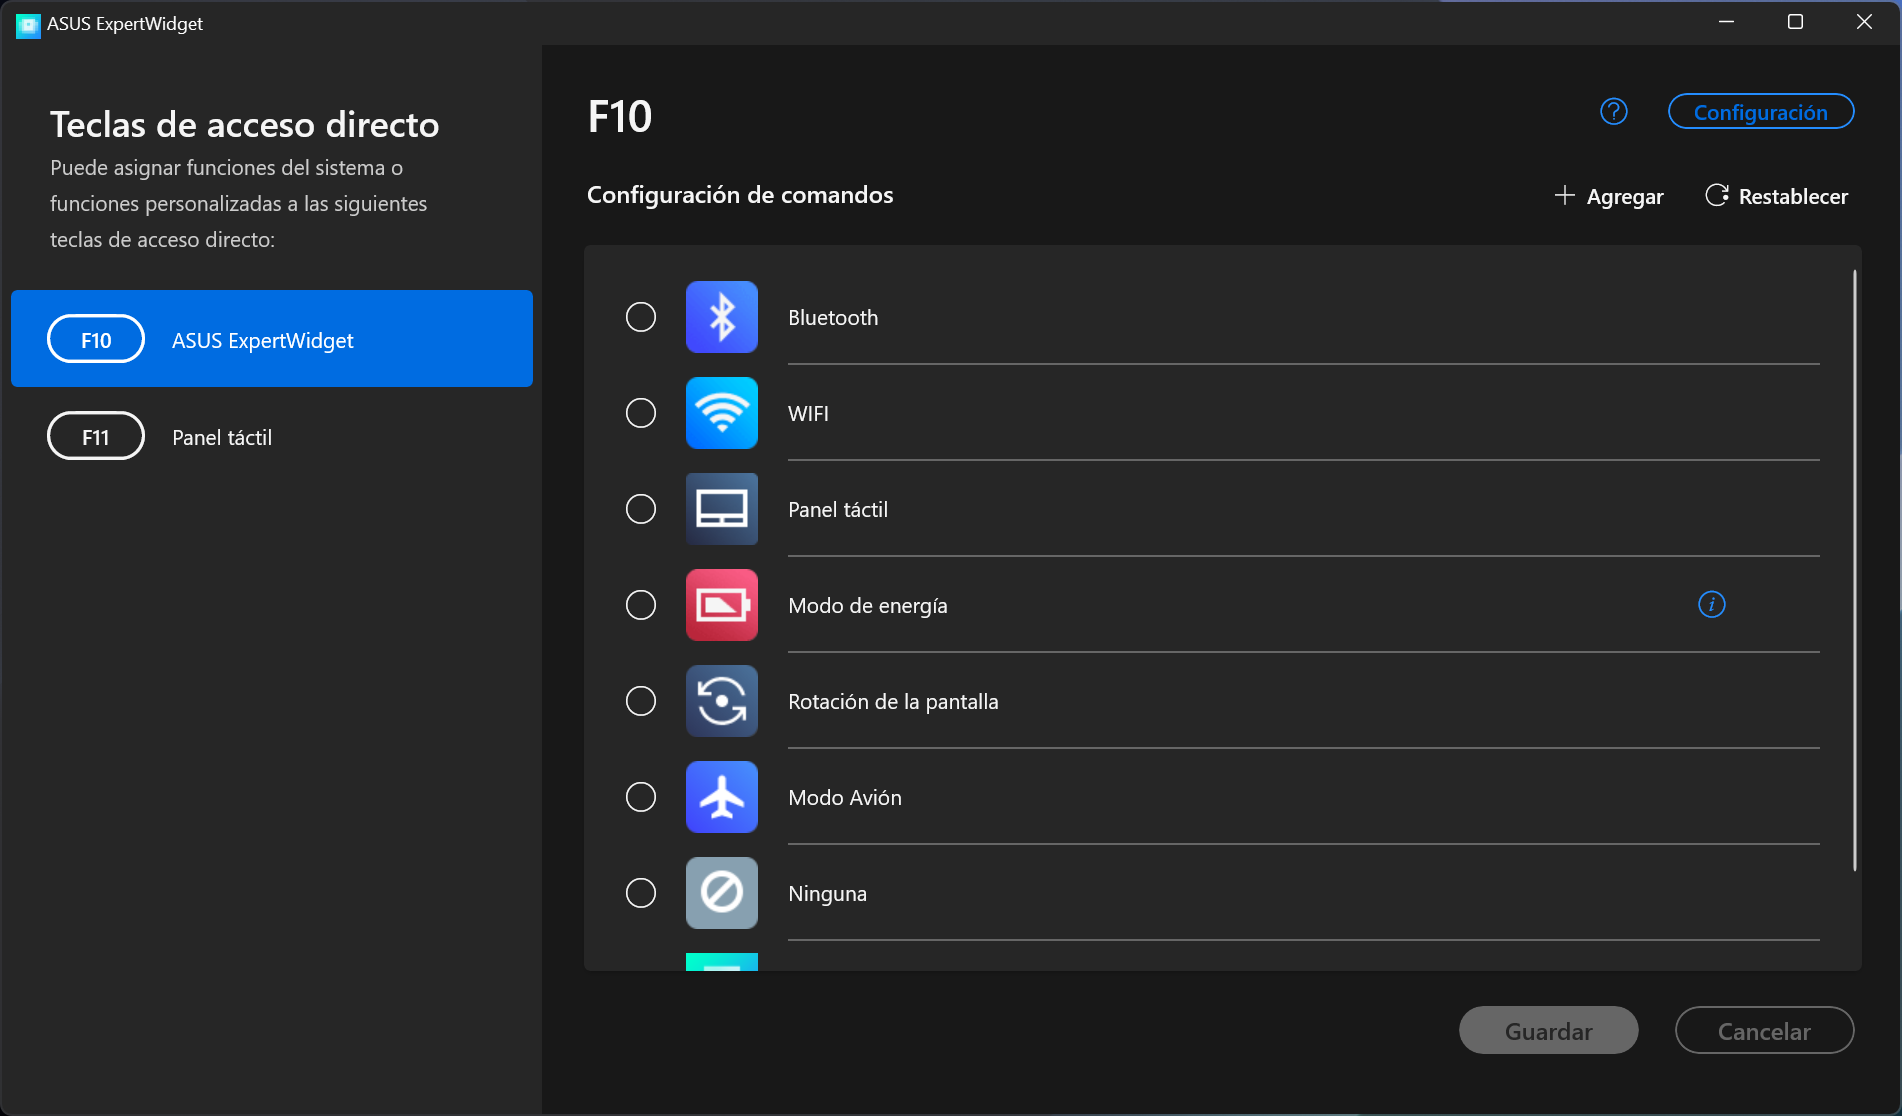Click the Bluetooth icon
1902x1116 pixels.
pos(721,317)
